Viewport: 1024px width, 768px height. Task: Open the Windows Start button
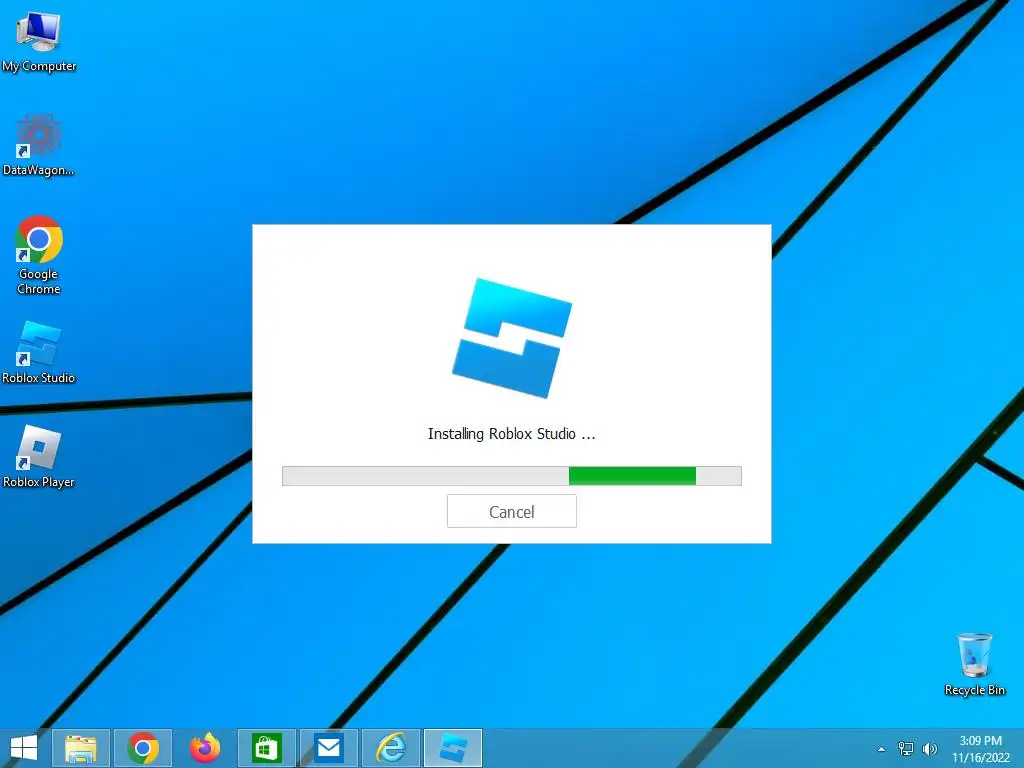coord(24,748)
